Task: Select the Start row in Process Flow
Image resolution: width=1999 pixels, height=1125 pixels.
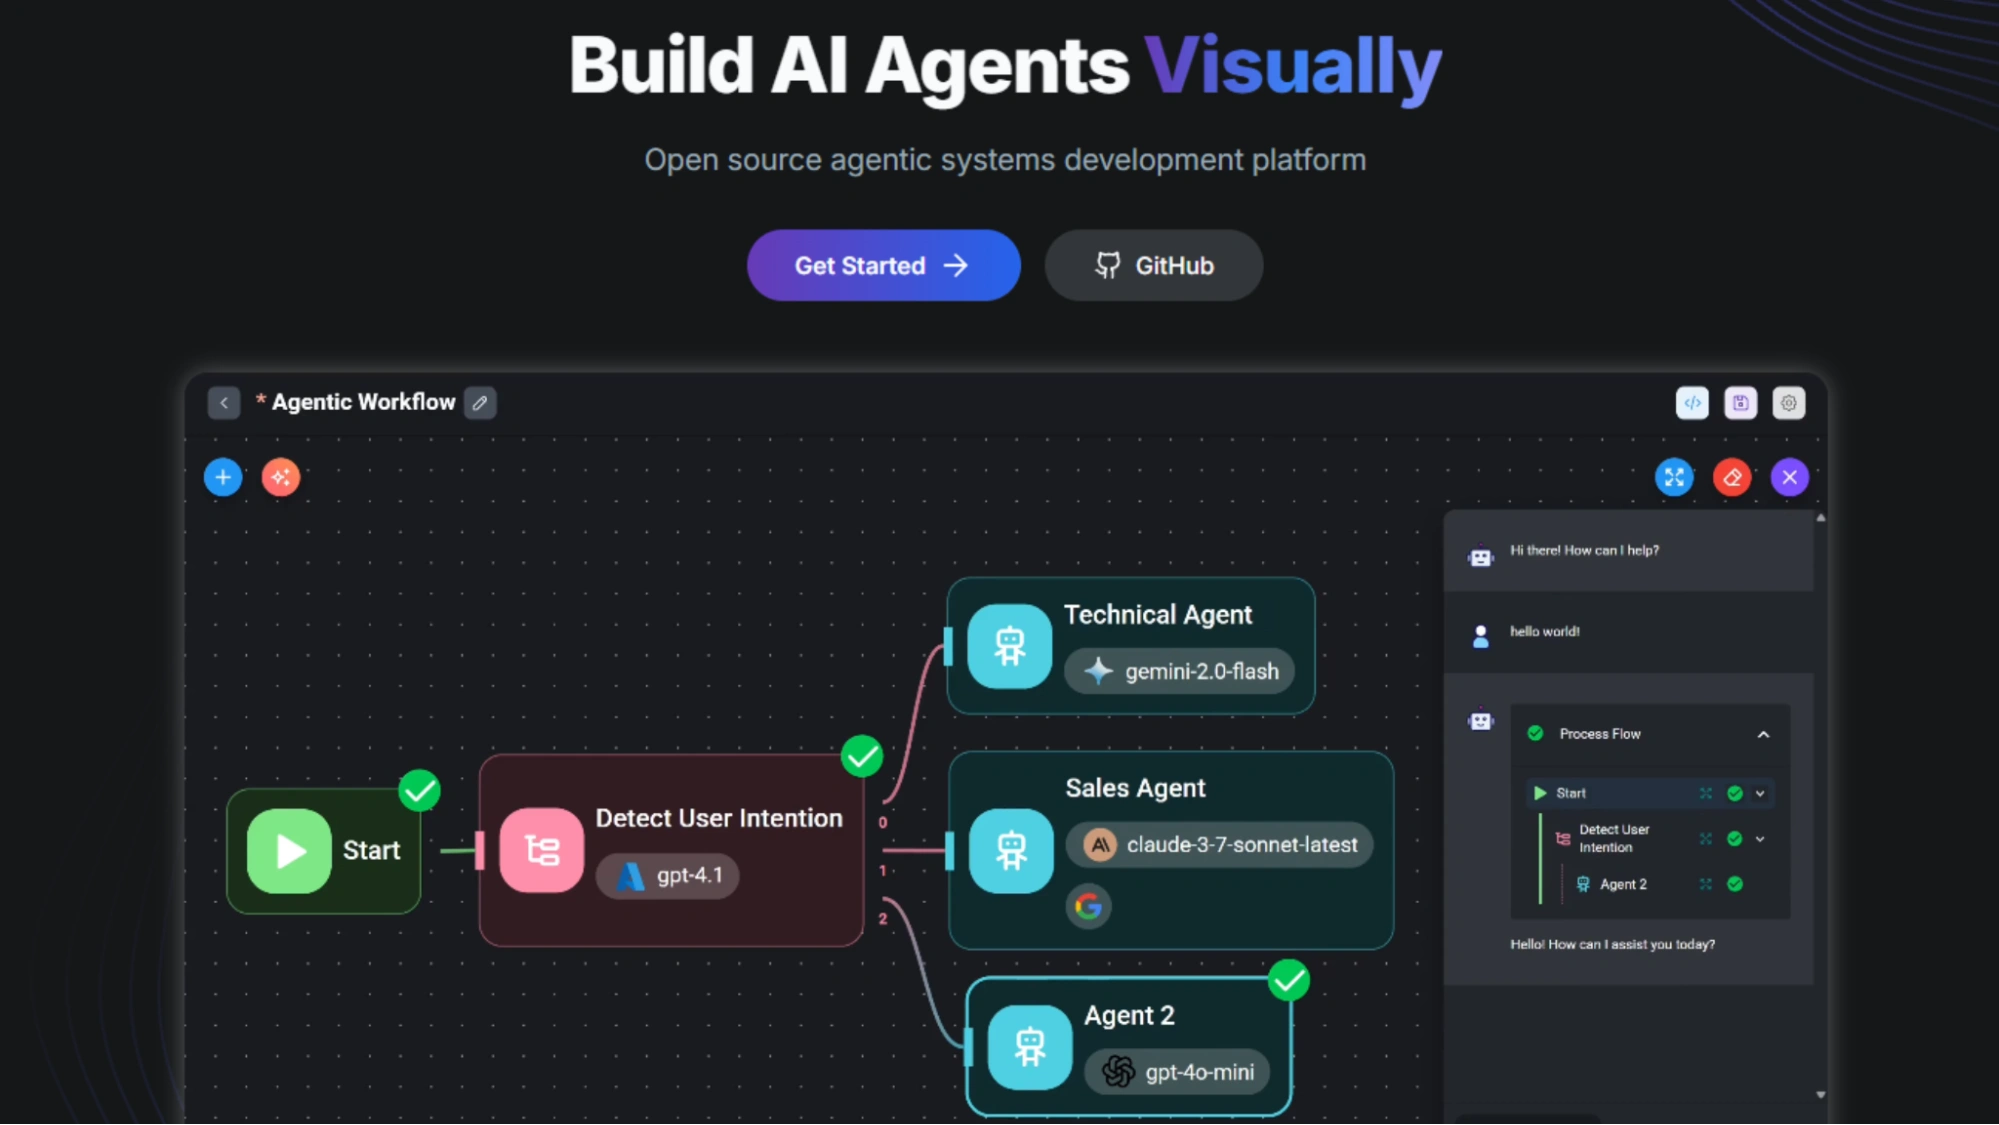Action: [1651, 794]
